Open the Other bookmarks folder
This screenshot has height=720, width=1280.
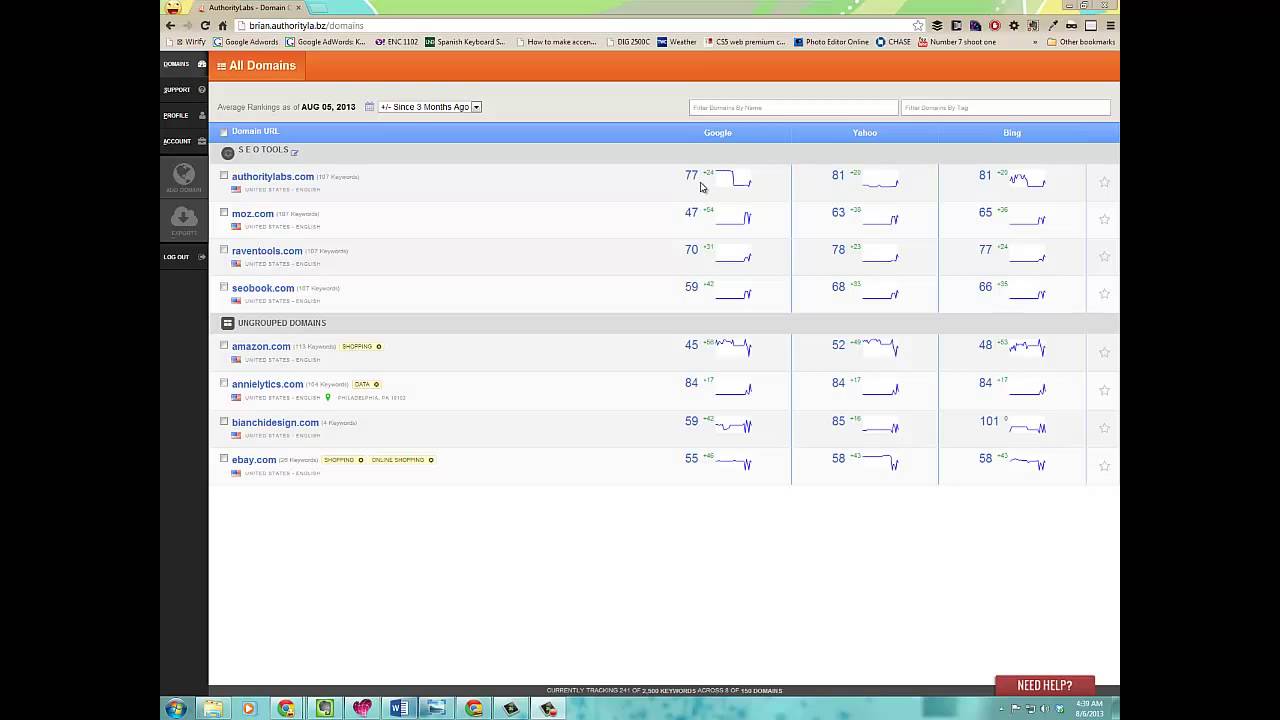[x=1081, y=42]
